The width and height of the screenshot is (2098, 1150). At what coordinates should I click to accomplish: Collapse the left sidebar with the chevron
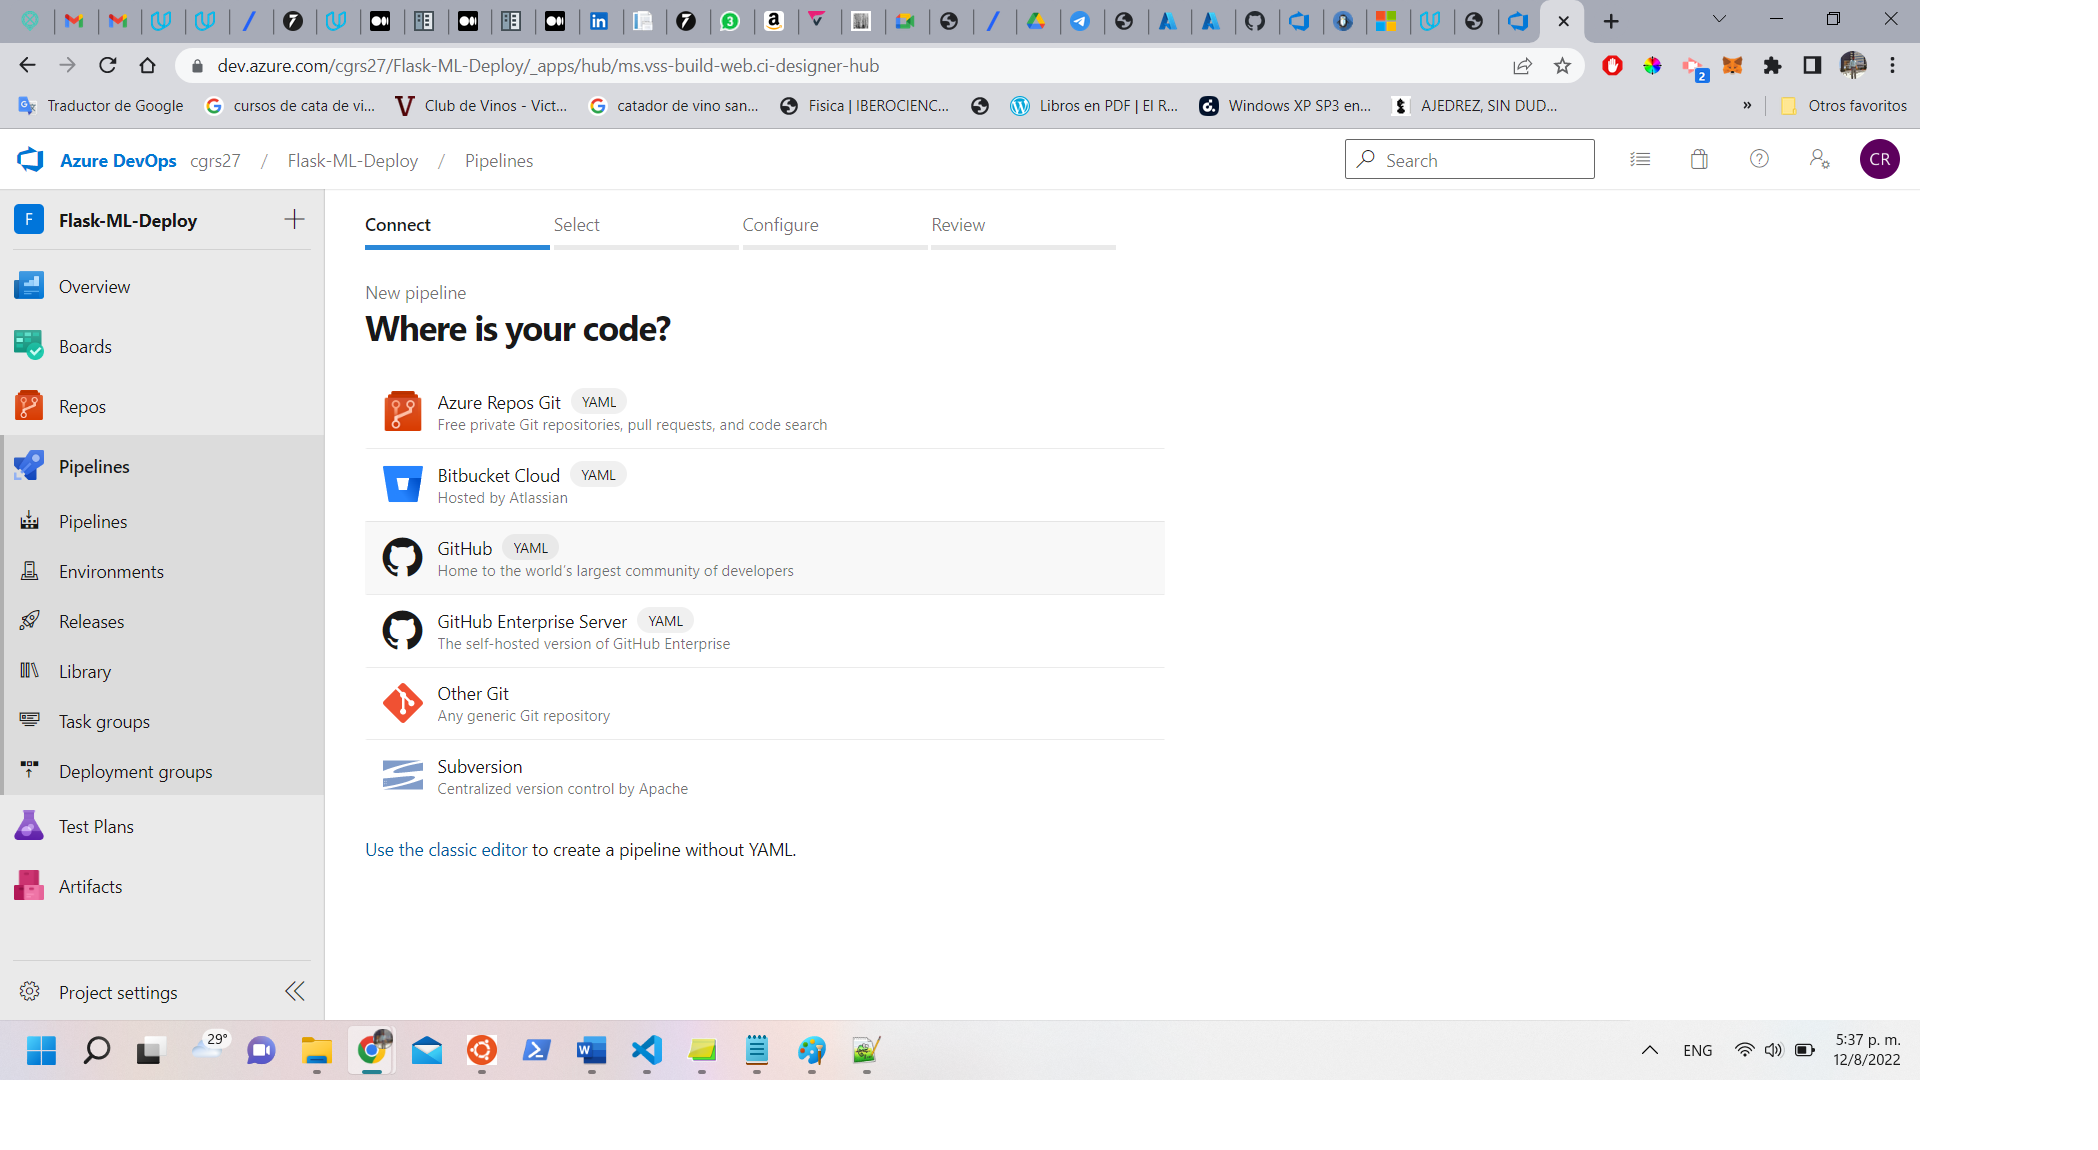294,991
